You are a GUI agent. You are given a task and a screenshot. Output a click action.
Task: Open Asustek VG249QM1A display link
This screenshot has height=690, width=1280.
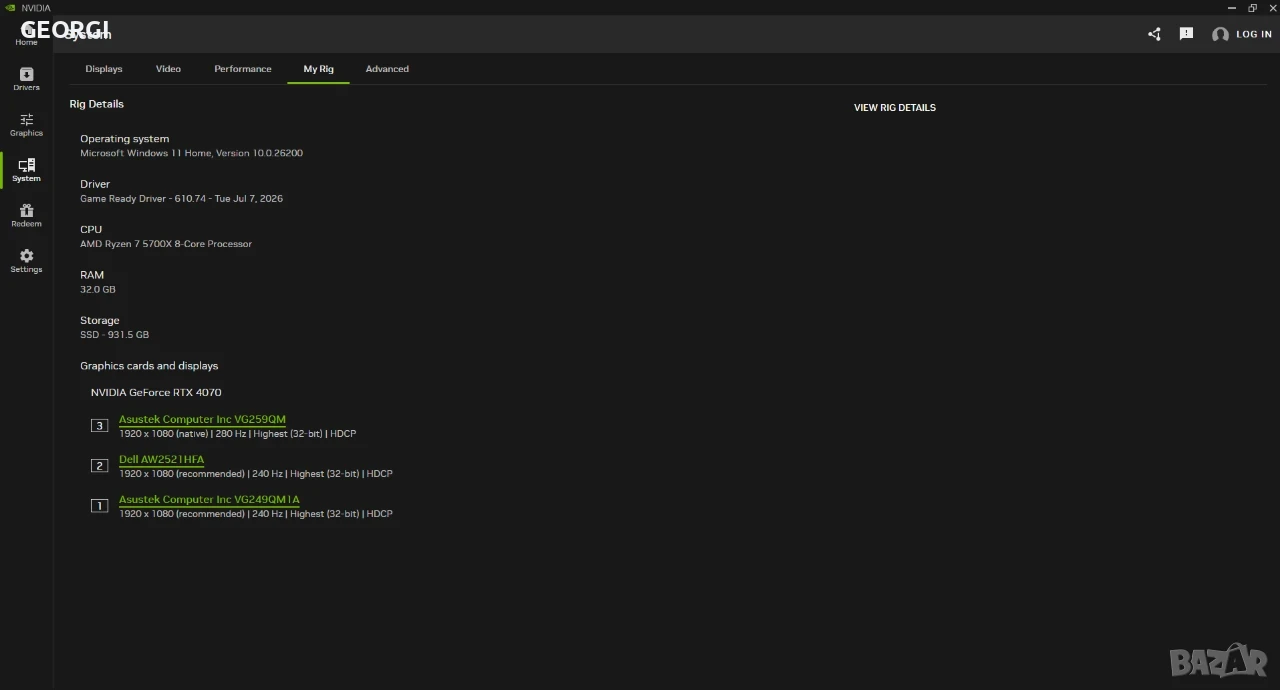[209, 499]
